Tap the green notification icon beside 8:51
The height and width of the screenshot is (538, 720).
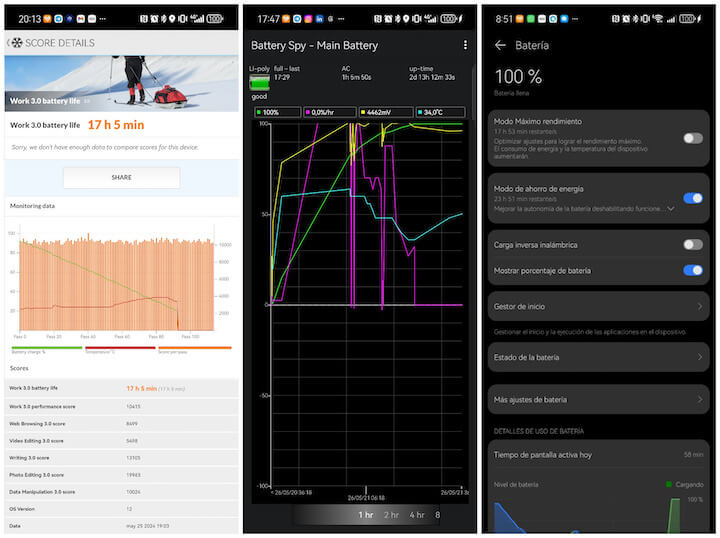coord(531,19)
